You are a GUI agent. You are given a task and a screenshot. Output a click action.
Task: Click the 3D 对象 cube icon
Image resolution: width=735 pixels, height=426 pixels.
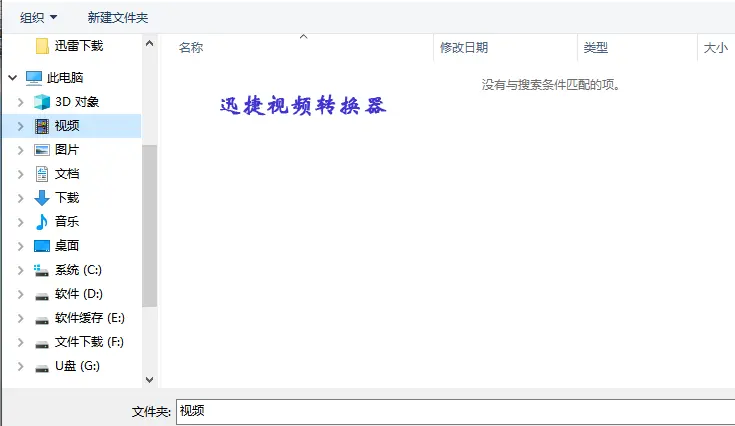point(42,102)
